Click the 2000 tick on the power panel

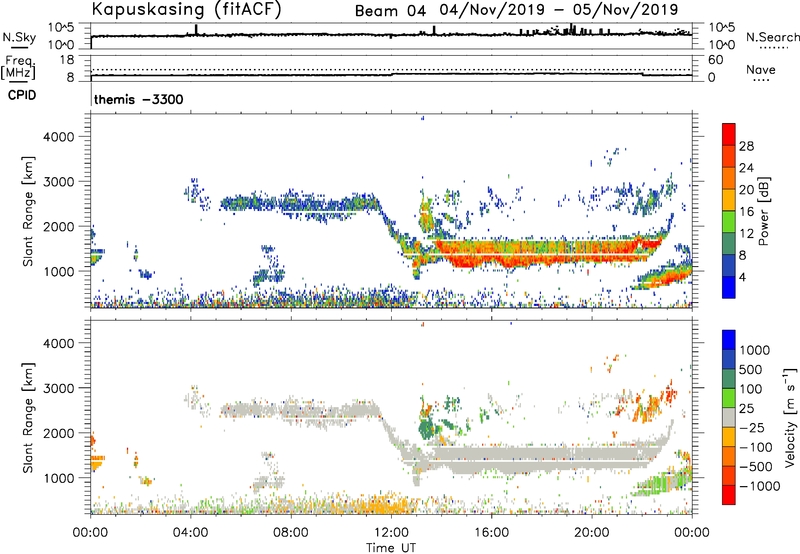coord(58,226)
